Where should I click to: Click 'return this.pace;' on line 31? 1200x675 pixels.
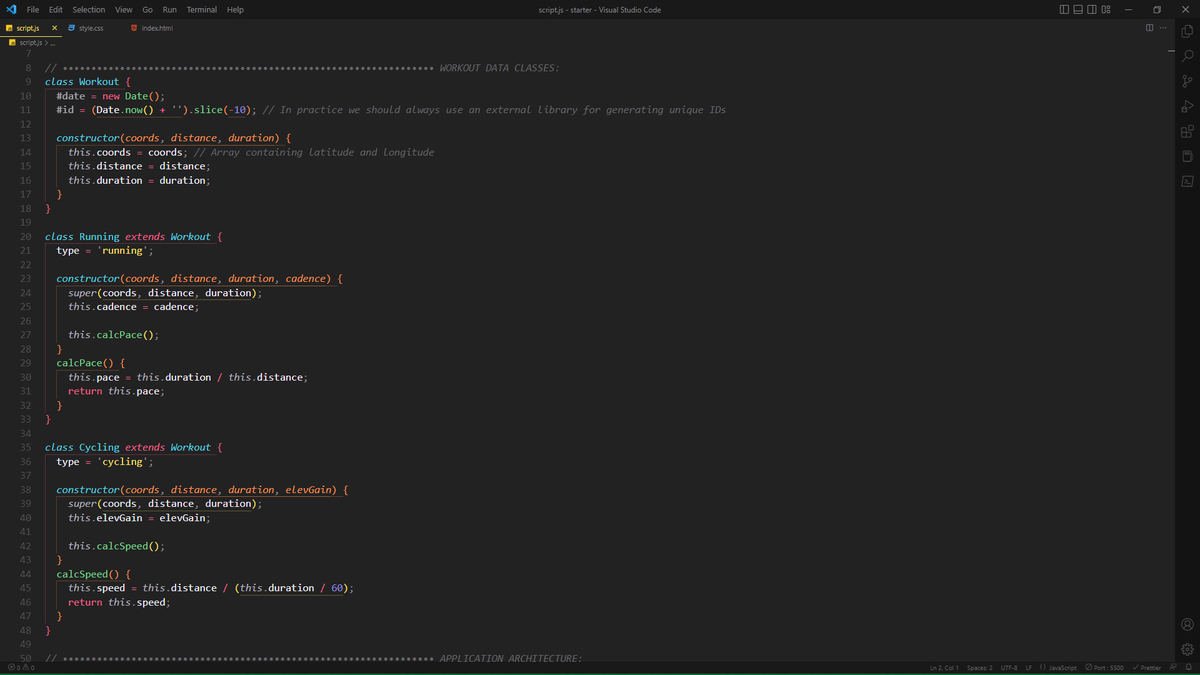(x=117, y=391)
